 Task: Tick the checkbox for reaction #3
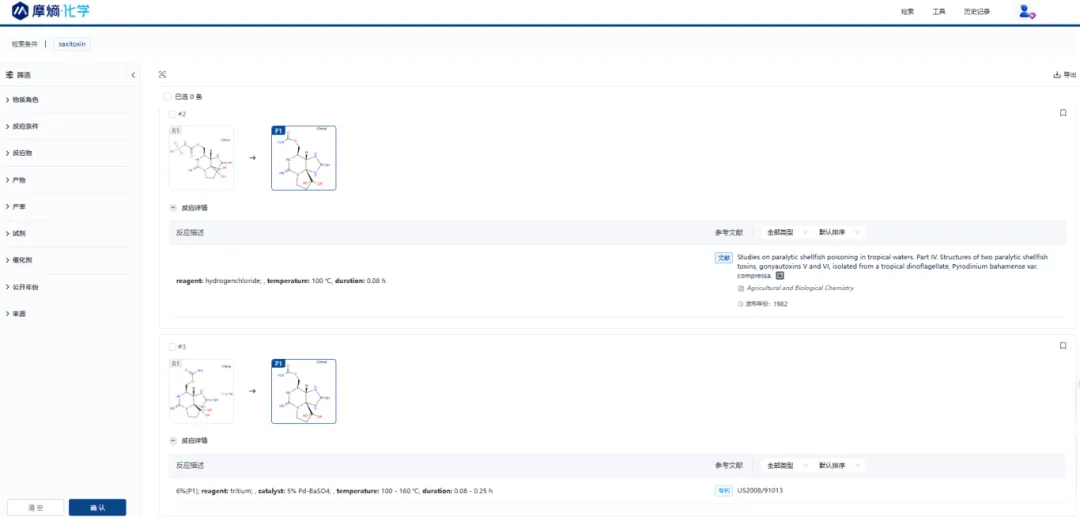coord(172,347)
